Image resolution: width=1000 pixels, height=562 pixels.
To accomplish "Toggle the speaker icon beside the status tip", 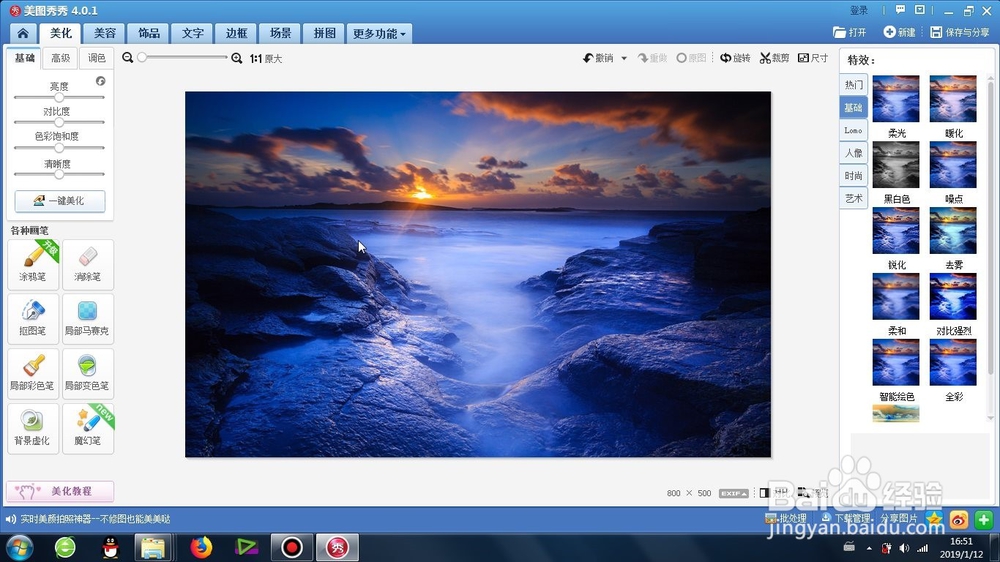I will (10, 519).
